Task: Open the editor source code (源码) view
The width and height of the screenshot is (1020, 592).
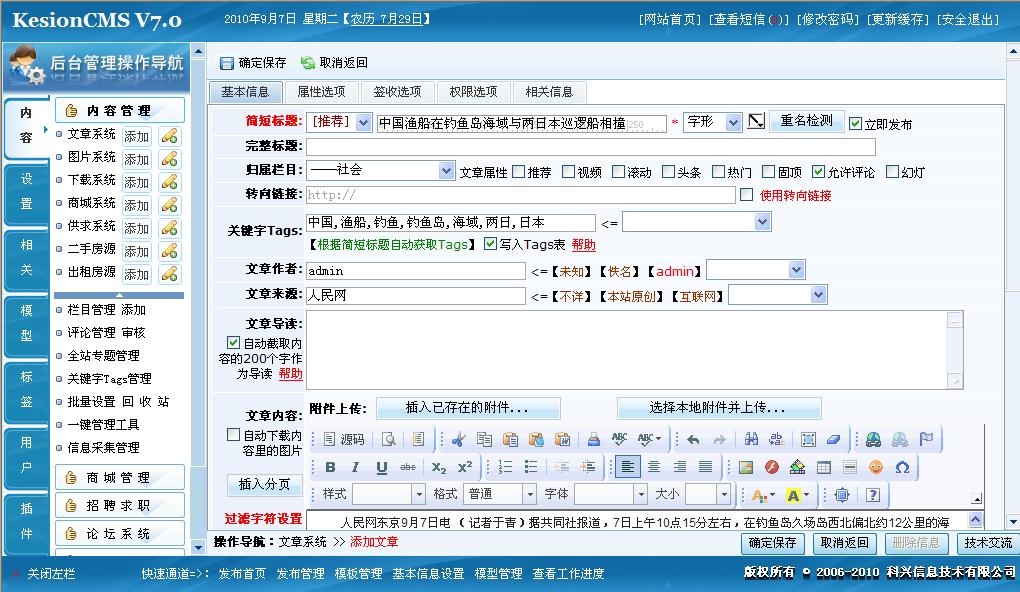Action: (x=344, y=439)
